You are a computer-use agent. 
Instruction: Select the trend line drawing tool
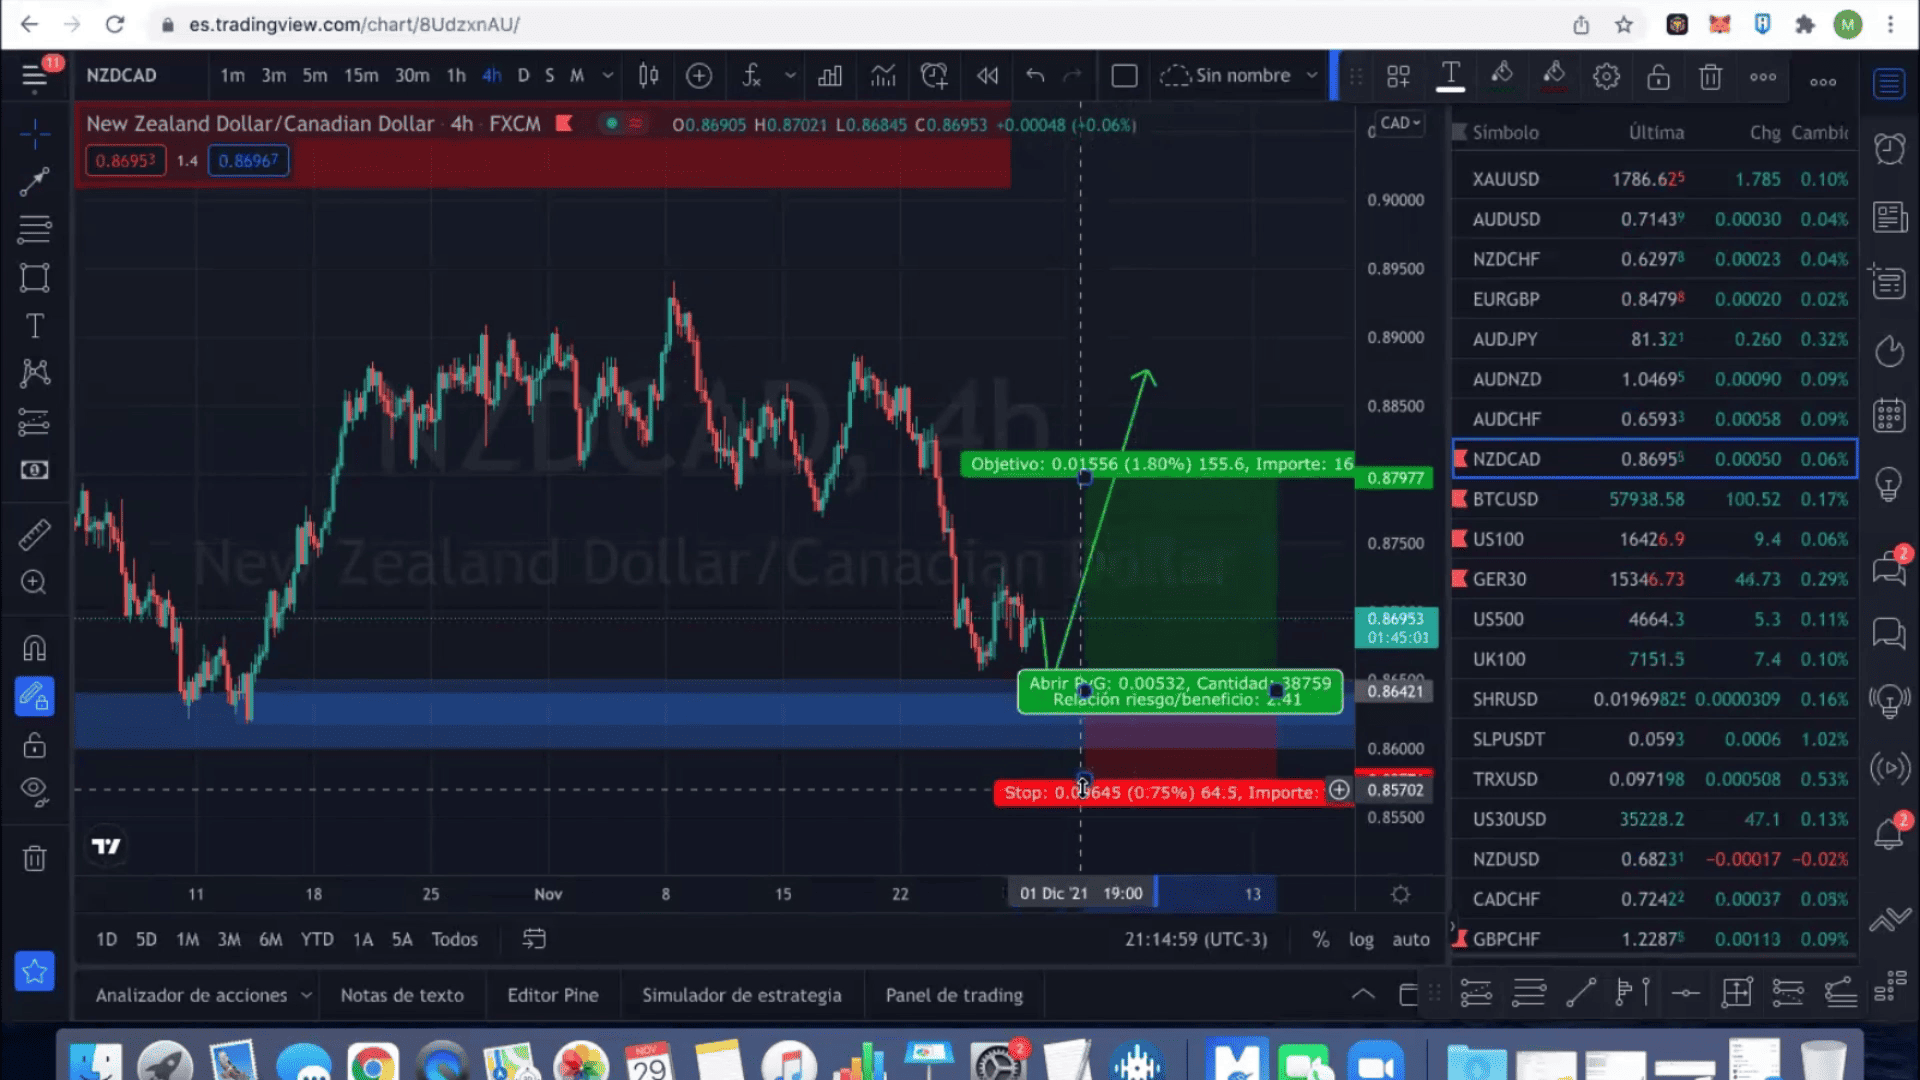pos(34,181)
